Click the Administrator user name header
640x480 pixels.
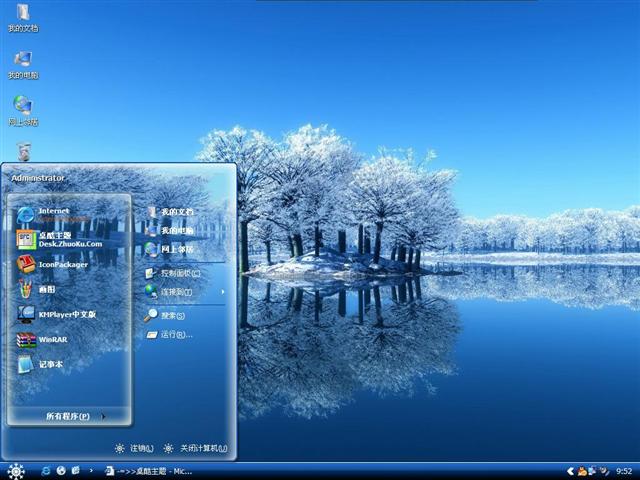(x=38, y=178)
